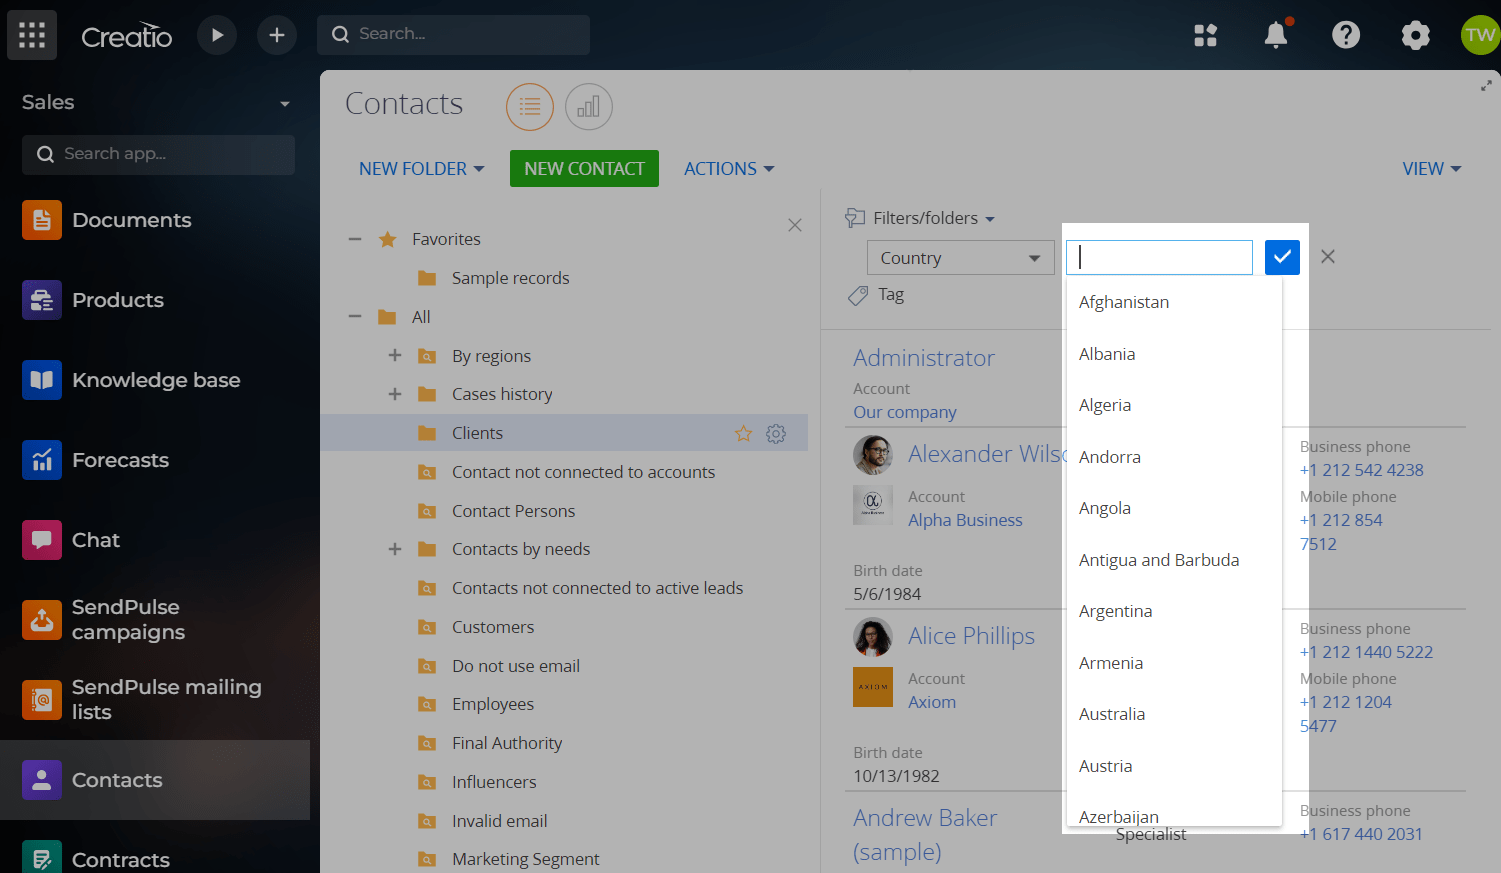This screenshot has height=873, width=1501.
Task: Open the Alpha Business account link
Action: coord(964,520)
